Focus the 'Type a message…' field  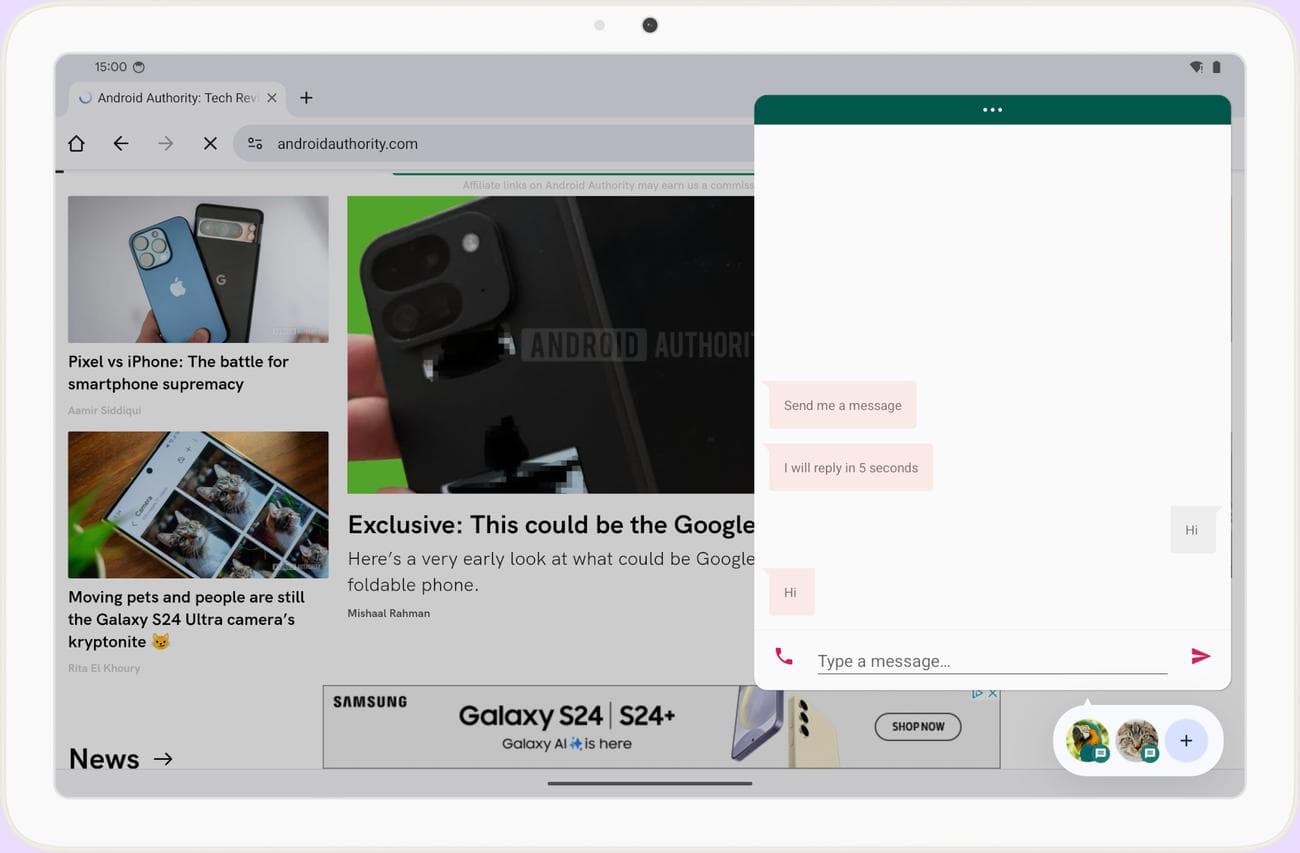[x=990, y=661]
